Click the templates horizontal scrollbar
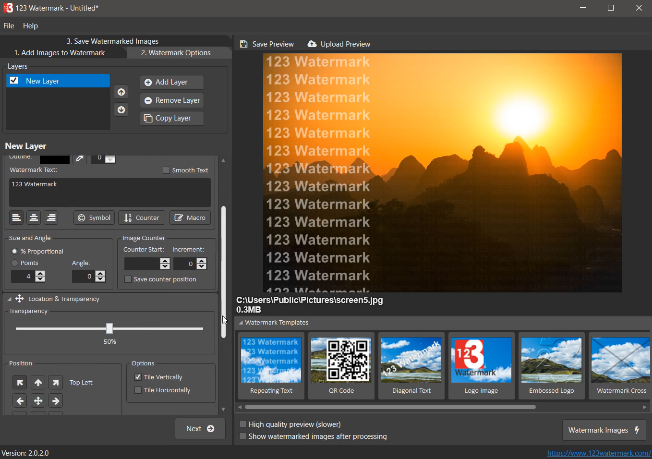 pyautogui.click(x=390, y=407)
